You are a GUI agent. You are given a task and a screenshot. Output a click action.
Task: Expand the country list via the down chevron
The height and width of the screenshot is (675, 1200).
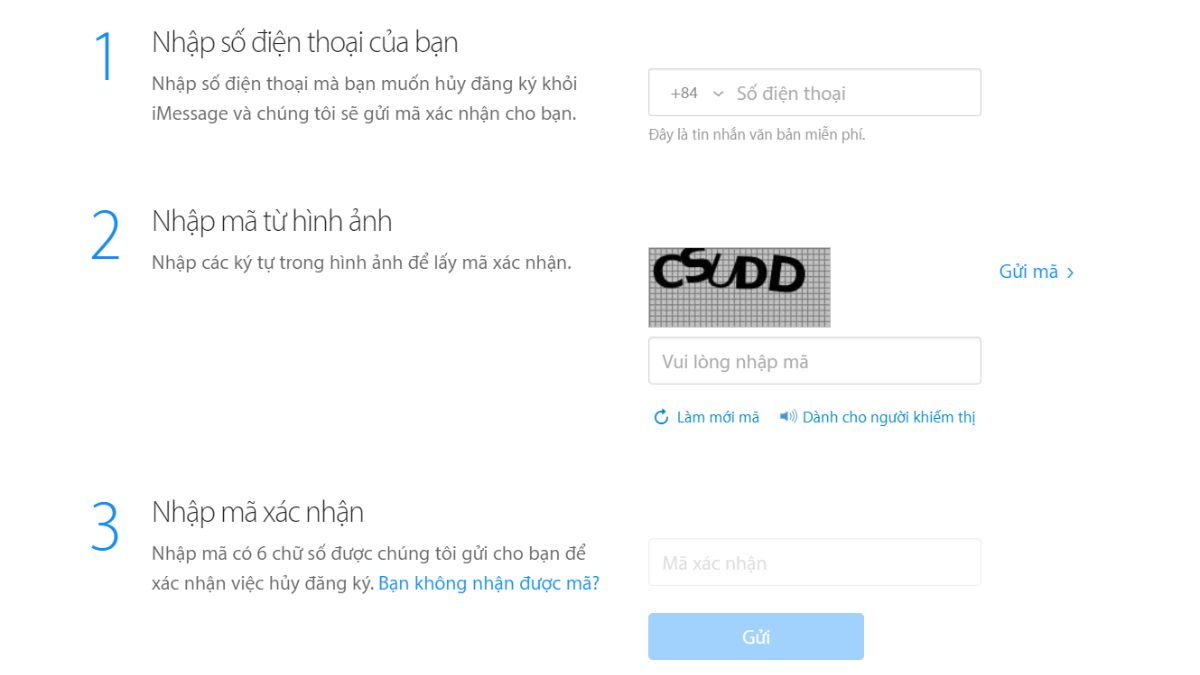point(717,94)
